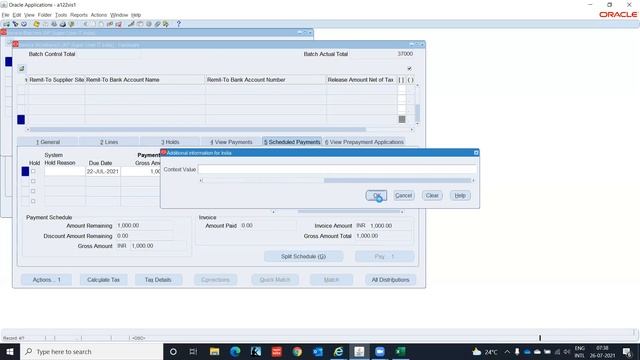This screenshot has height=360, width=640.
Task: Click the Paste toolbar icon
Action: click(x=101, y=24)
